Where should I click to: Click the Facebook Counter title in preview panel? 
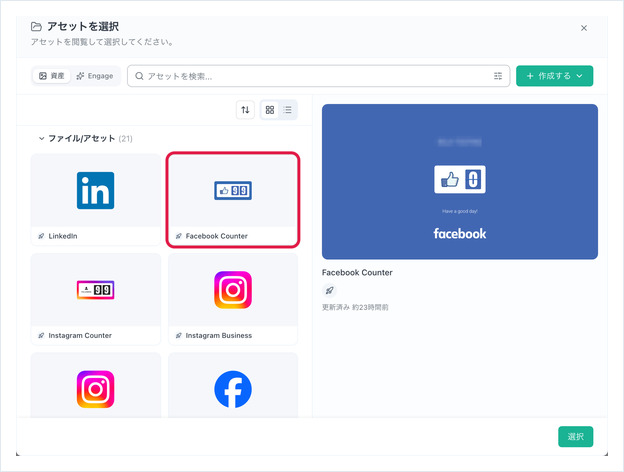pos(357,273)
